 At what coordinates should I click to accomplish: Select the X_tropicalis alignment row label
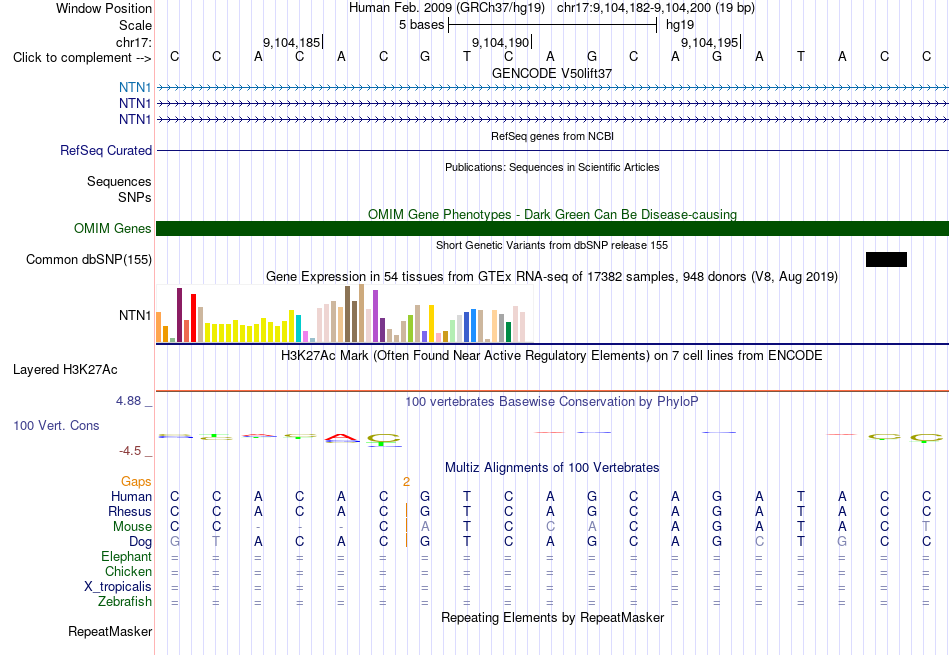pyautogui.click(x=118, y=587)
